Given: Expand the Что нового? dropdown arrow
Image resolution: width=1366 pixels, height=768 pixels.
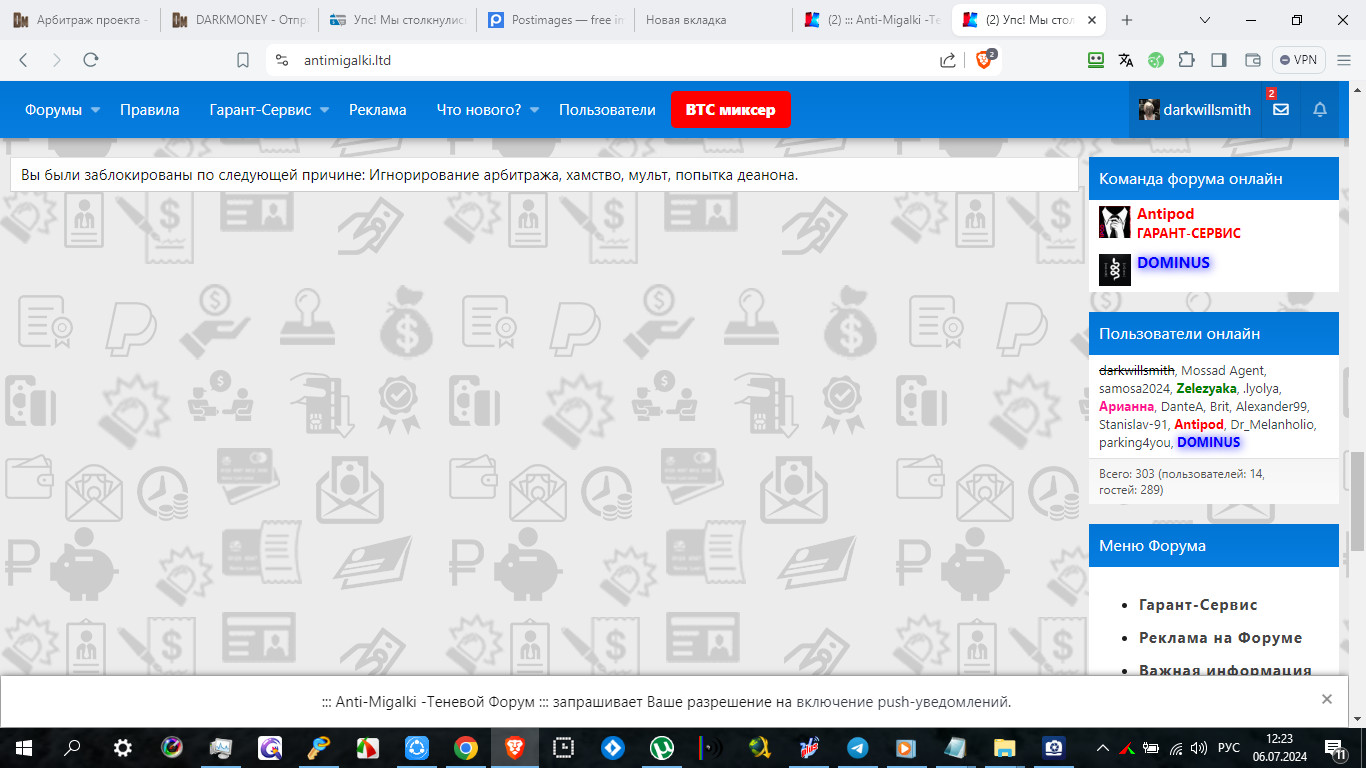Looking at the screenshot, I should pos(535,110).
